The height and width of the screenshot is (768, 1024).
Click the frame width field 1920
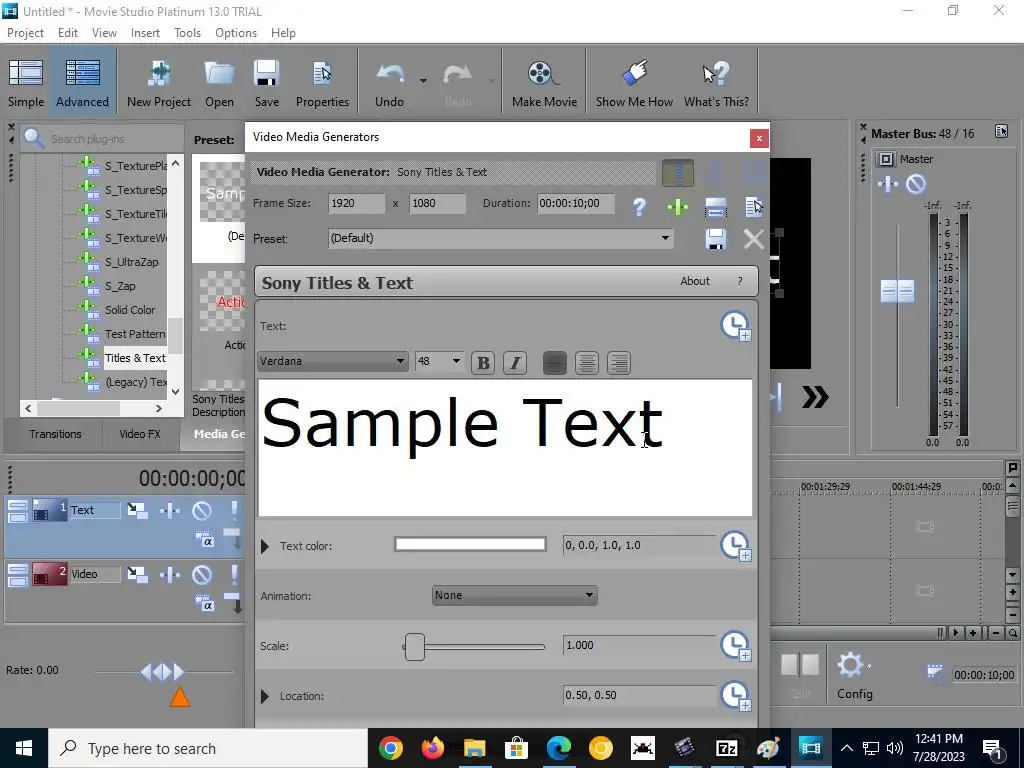tap(357, 203)
